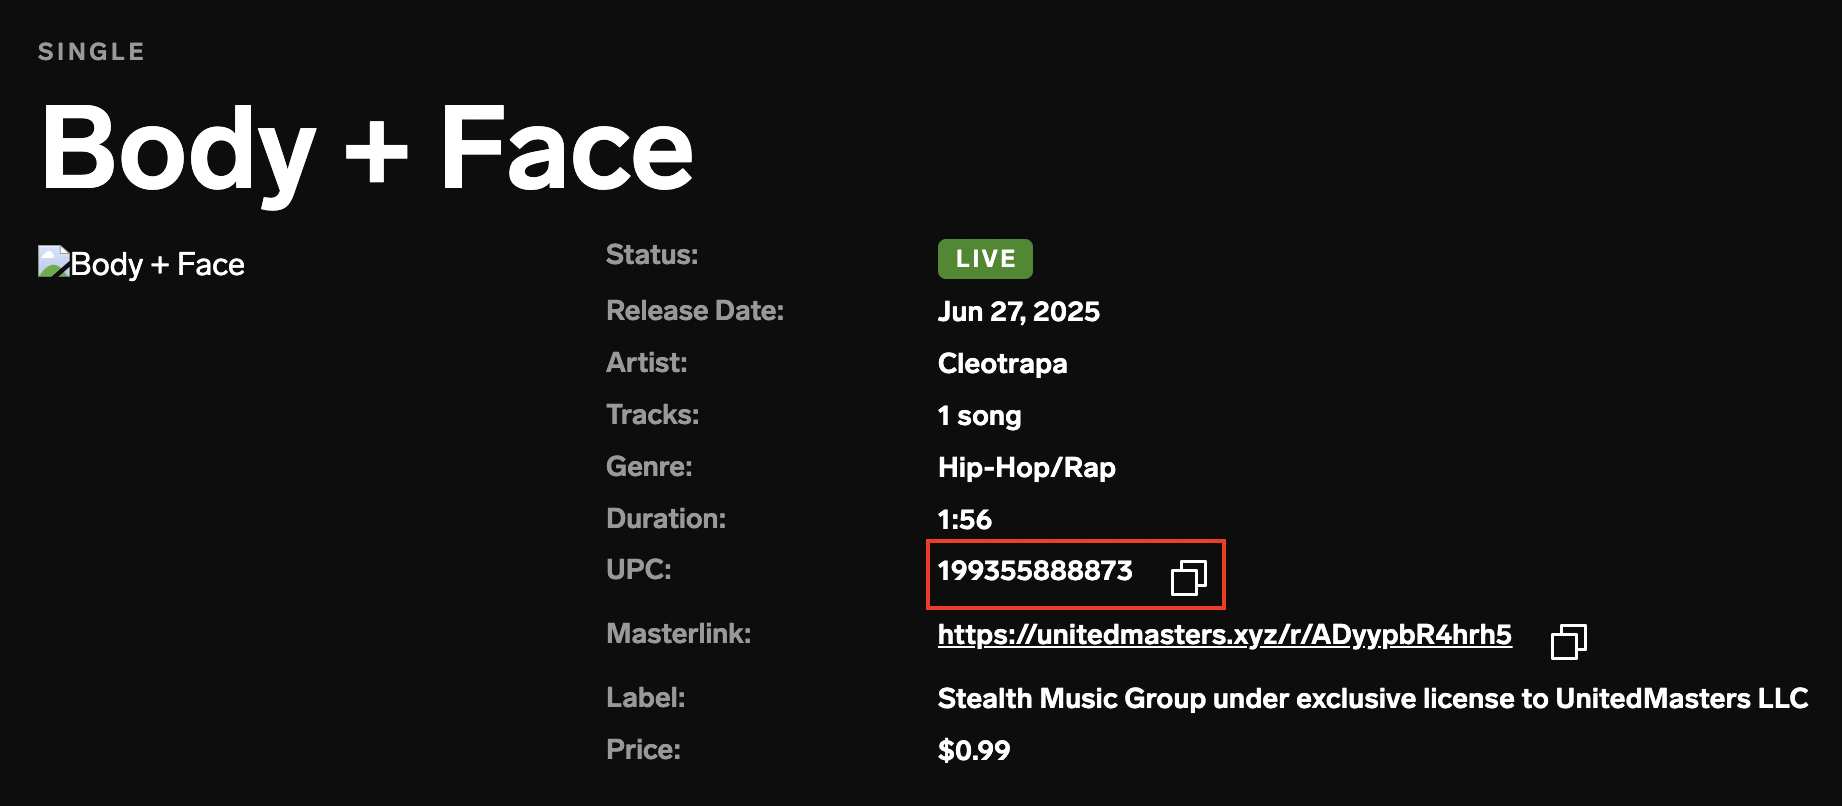The image size is (1842, 806).
Task: Open the unitedmasters.xyz Masterlink URL
Action: pyautogui.click(x=1225, y=635)
